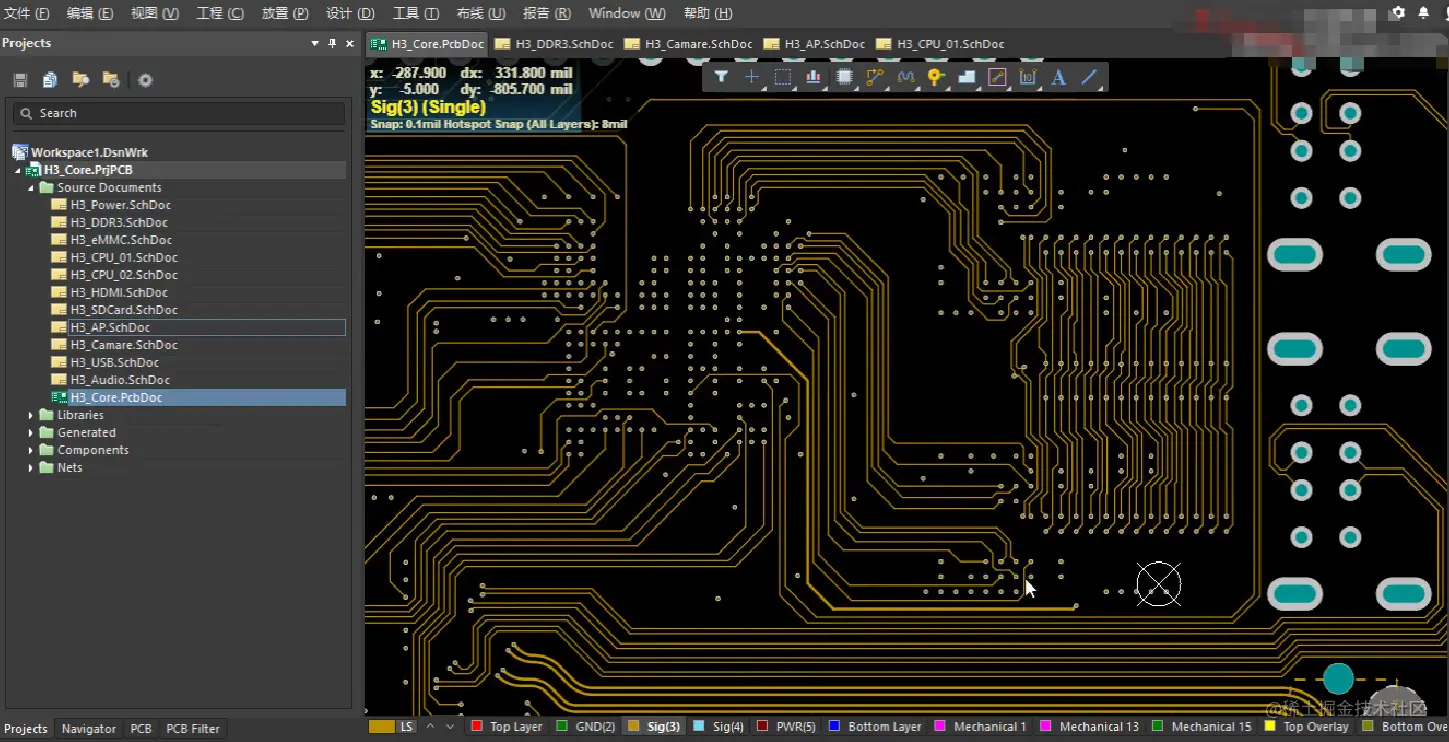This screenshot has height=742, width=1449.
Task: Click the red Top Layer color swatch
Action: pos(477,727)
